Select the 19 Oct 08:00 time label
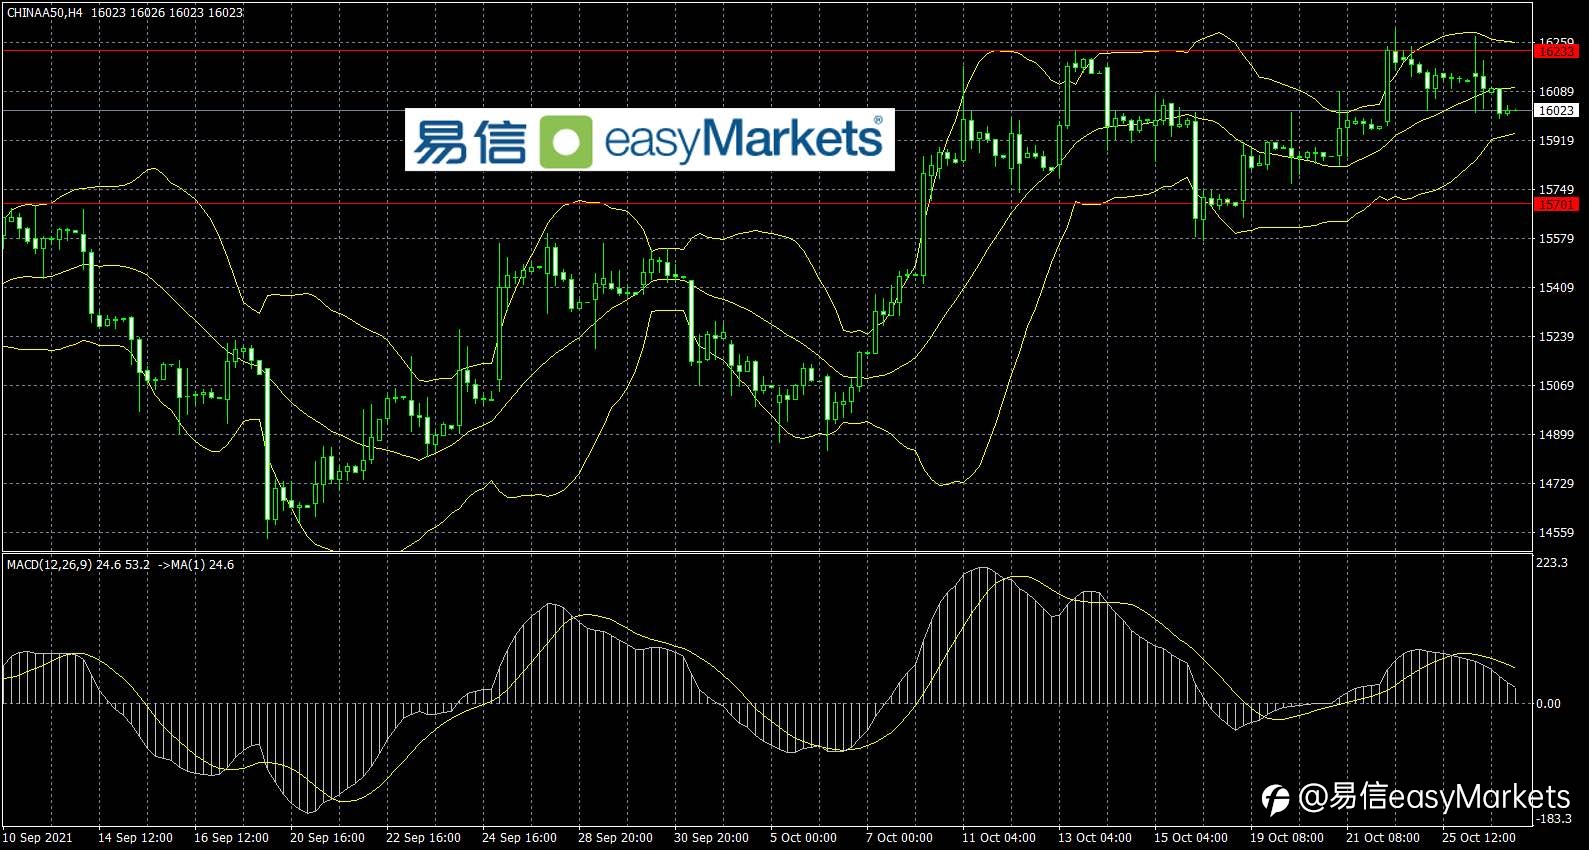This screenshot has width=1589, height=850. coord(1287,838)
